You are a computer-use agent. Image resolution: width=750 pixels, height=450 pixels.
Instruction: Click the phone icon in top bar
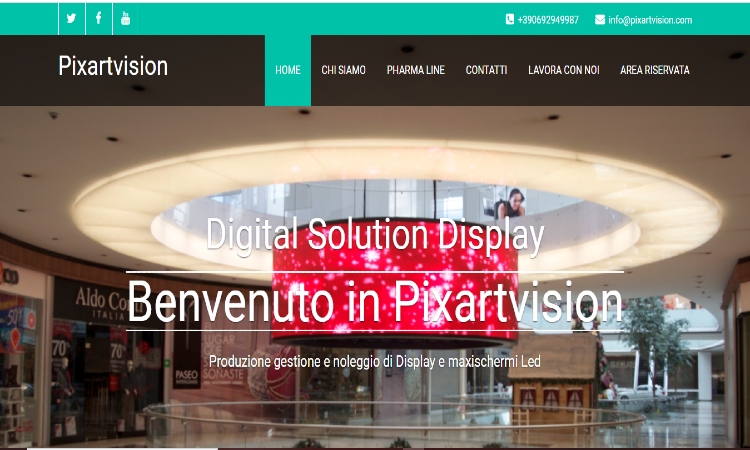coord(510,19)
